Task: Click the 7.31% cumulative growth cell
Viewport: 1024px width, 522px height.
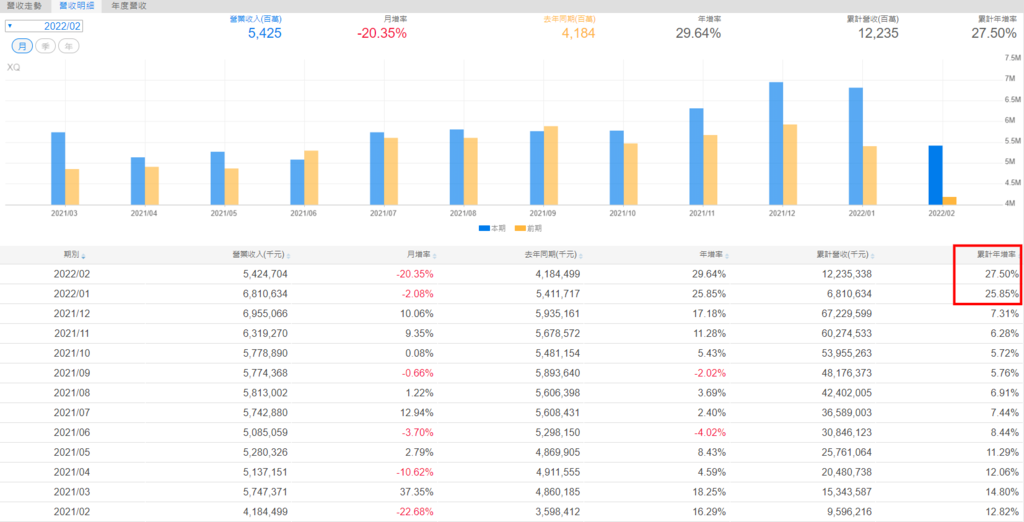Action: click(1005, 314)
